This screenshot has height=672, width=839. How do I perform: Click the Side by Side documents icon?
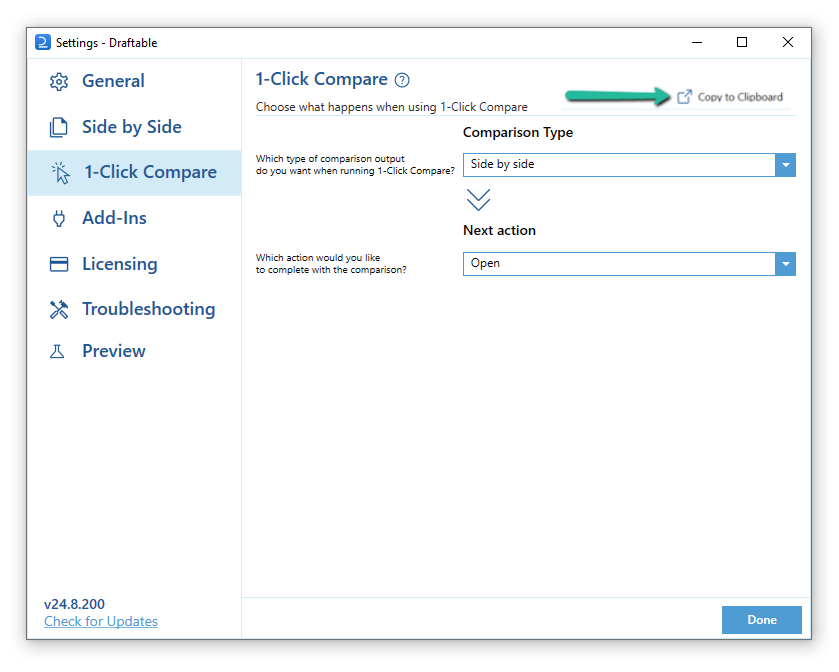tap(58, 127)
